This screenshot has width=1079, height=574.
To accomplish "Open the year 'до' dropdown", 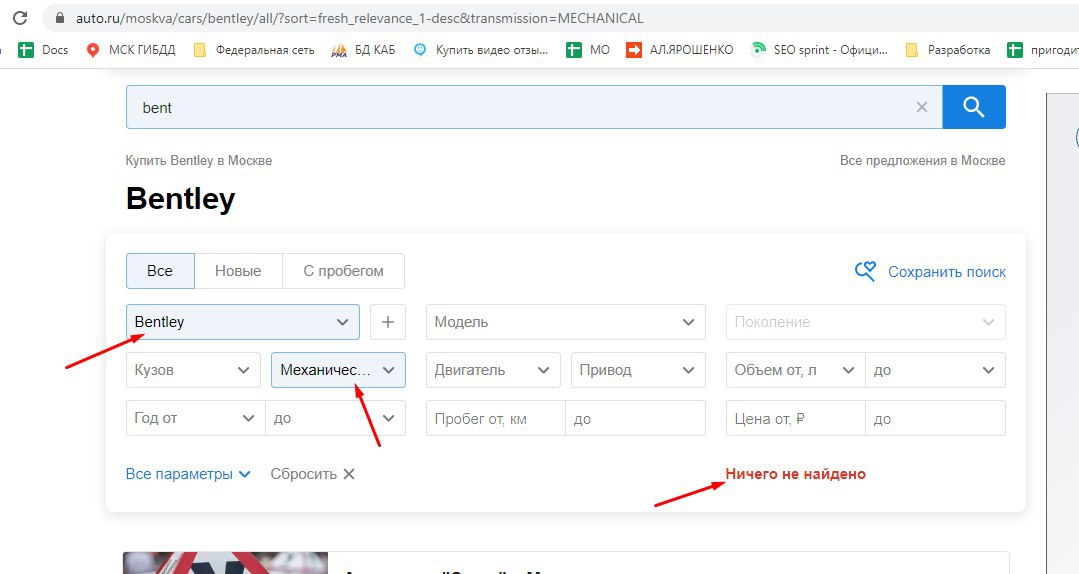I will pos(335,418).
